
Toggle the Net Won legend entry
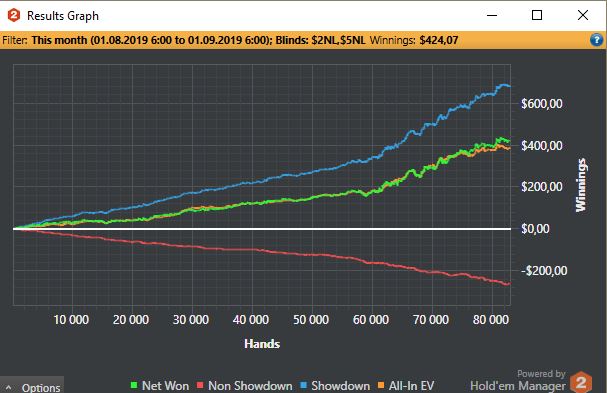(x=160, y=386)
